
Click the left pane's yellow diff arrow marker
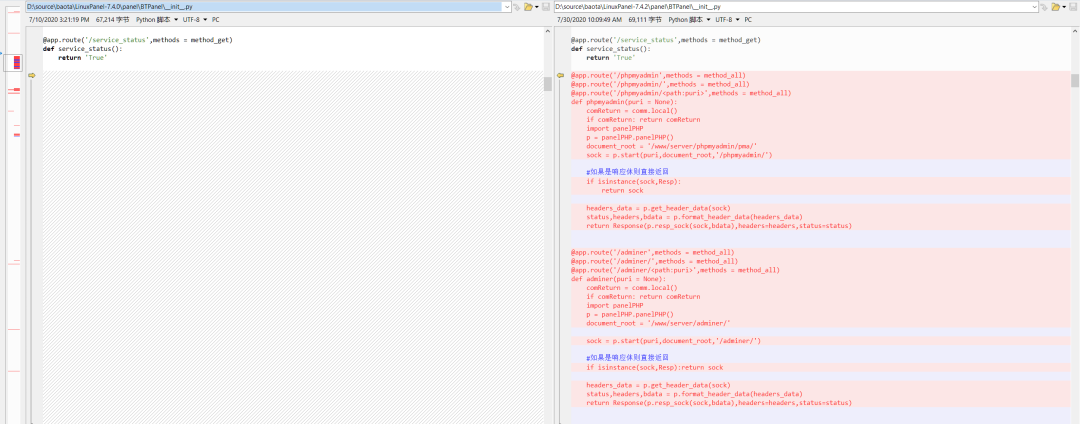(31, 76)
